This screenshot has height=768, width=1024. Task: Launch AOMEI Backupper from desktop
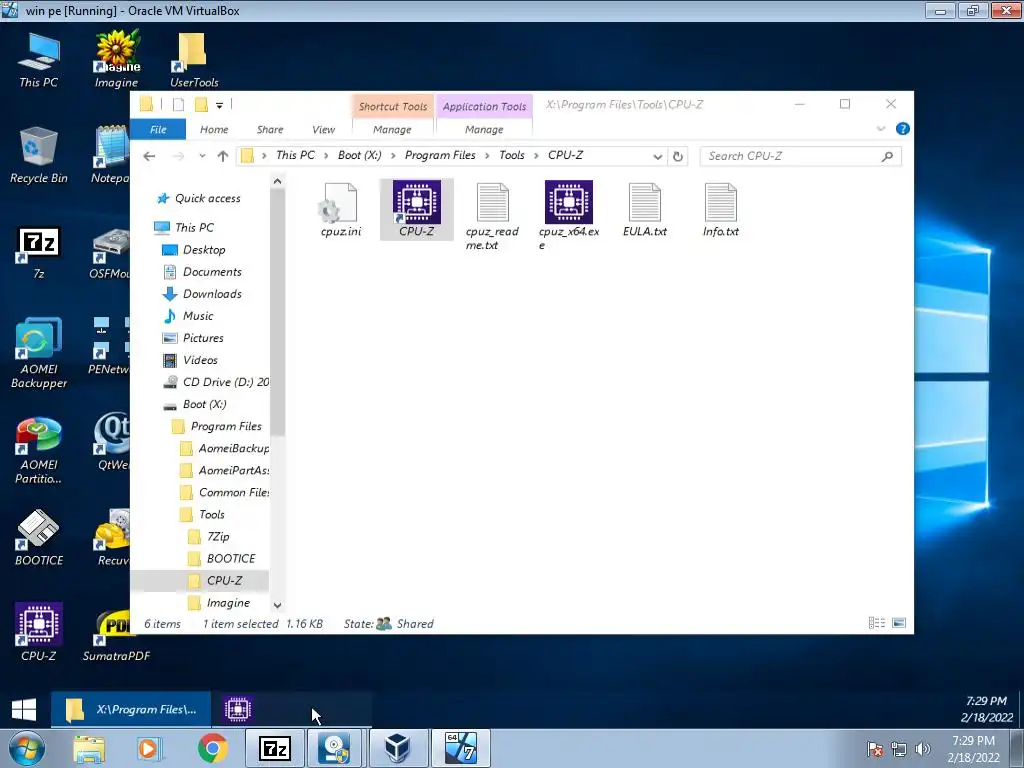point(39,353)
